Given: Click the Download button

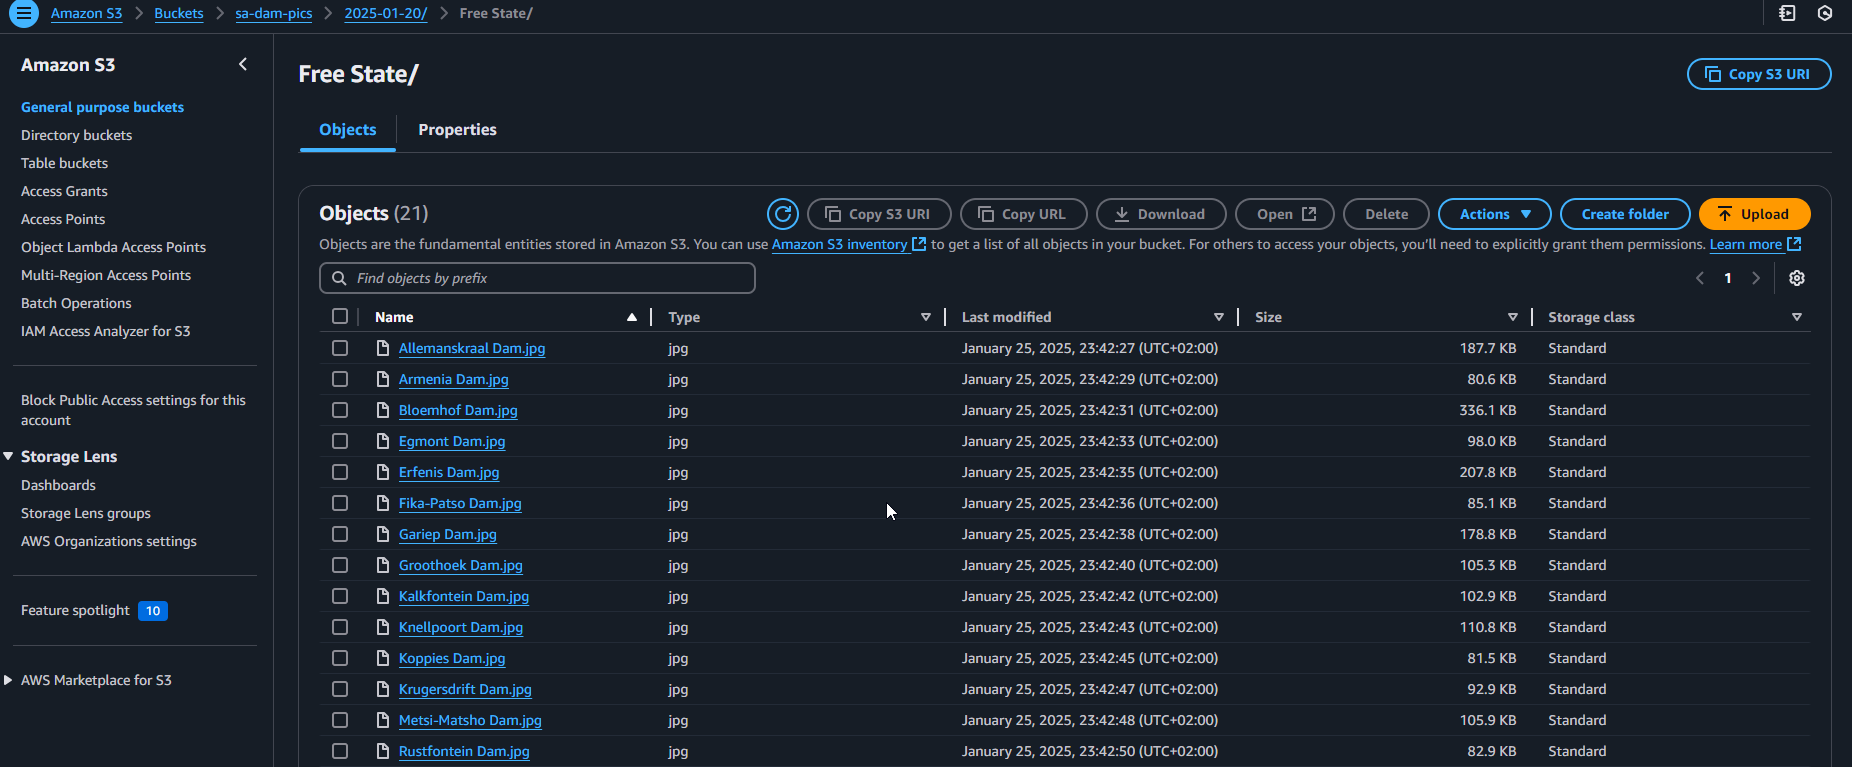Looking at the screenshot, I should tap(1160, 214).
